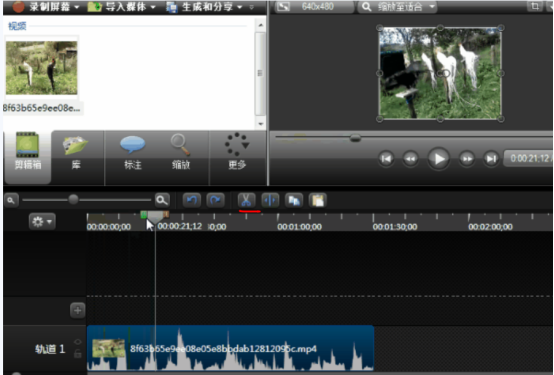This screenshot has width=554, height=375.
Task: Jump to next clip in preview
Action: coord(491,159)
